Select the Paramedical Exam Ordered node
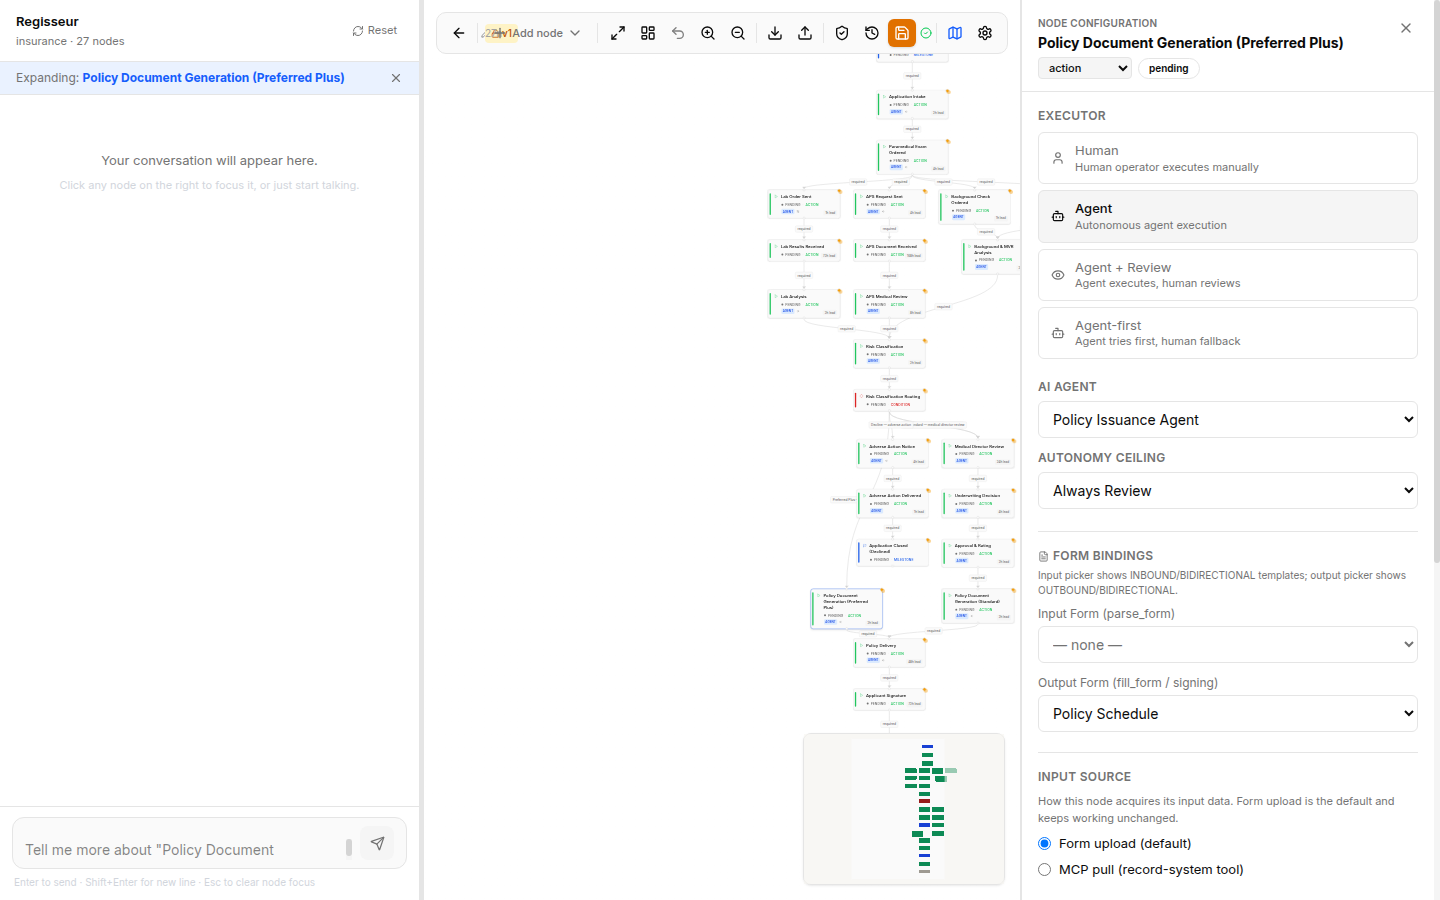This screenshot has width=1440, height=900. 913,157
